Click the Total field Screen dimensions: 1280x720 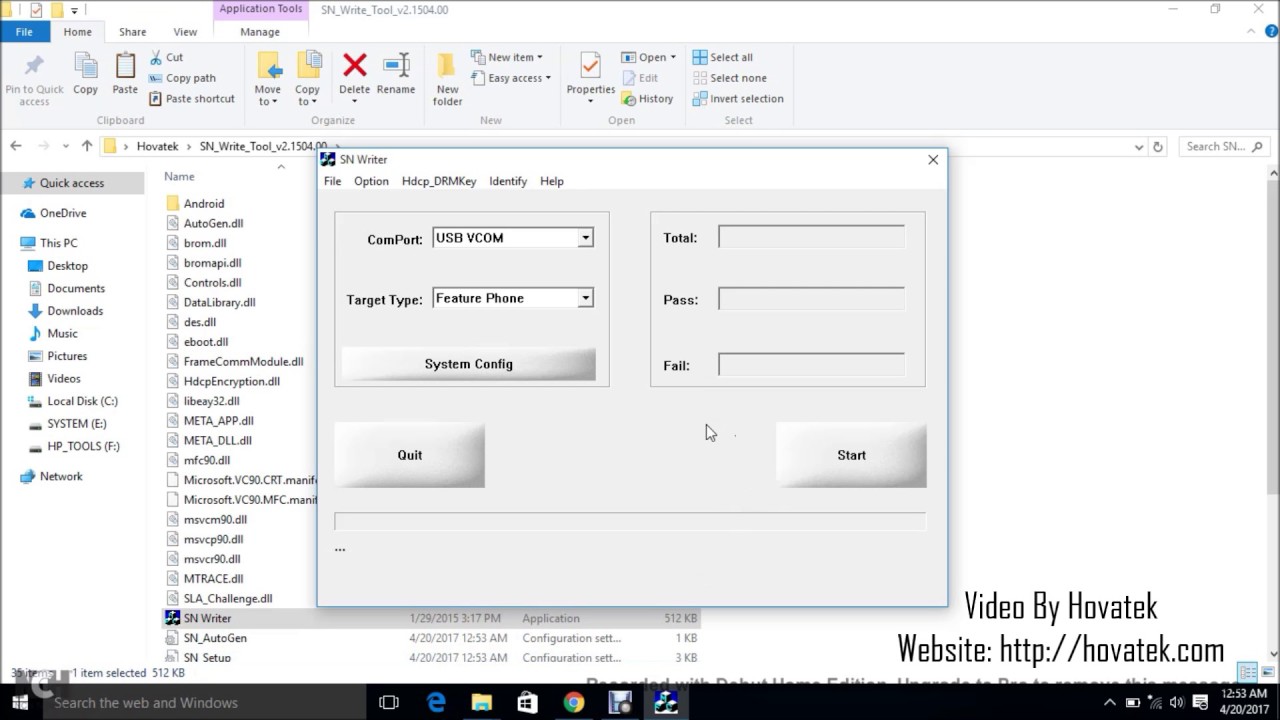click(x=811, y=237)
